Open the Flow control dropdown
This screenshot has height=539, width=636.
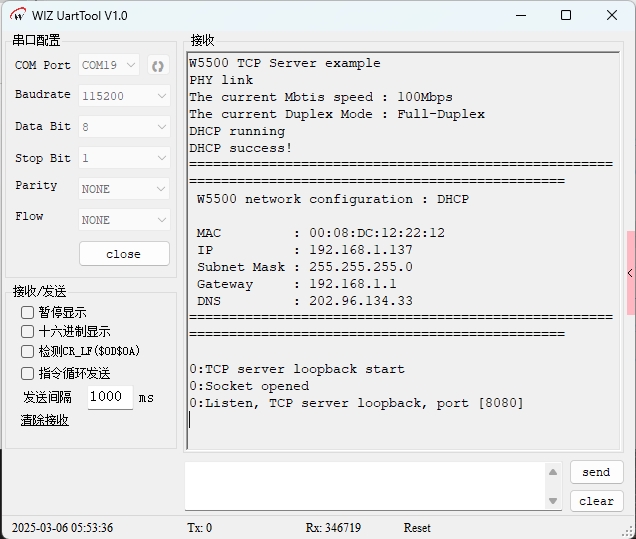pyautogui.click(x=124, y=219)
